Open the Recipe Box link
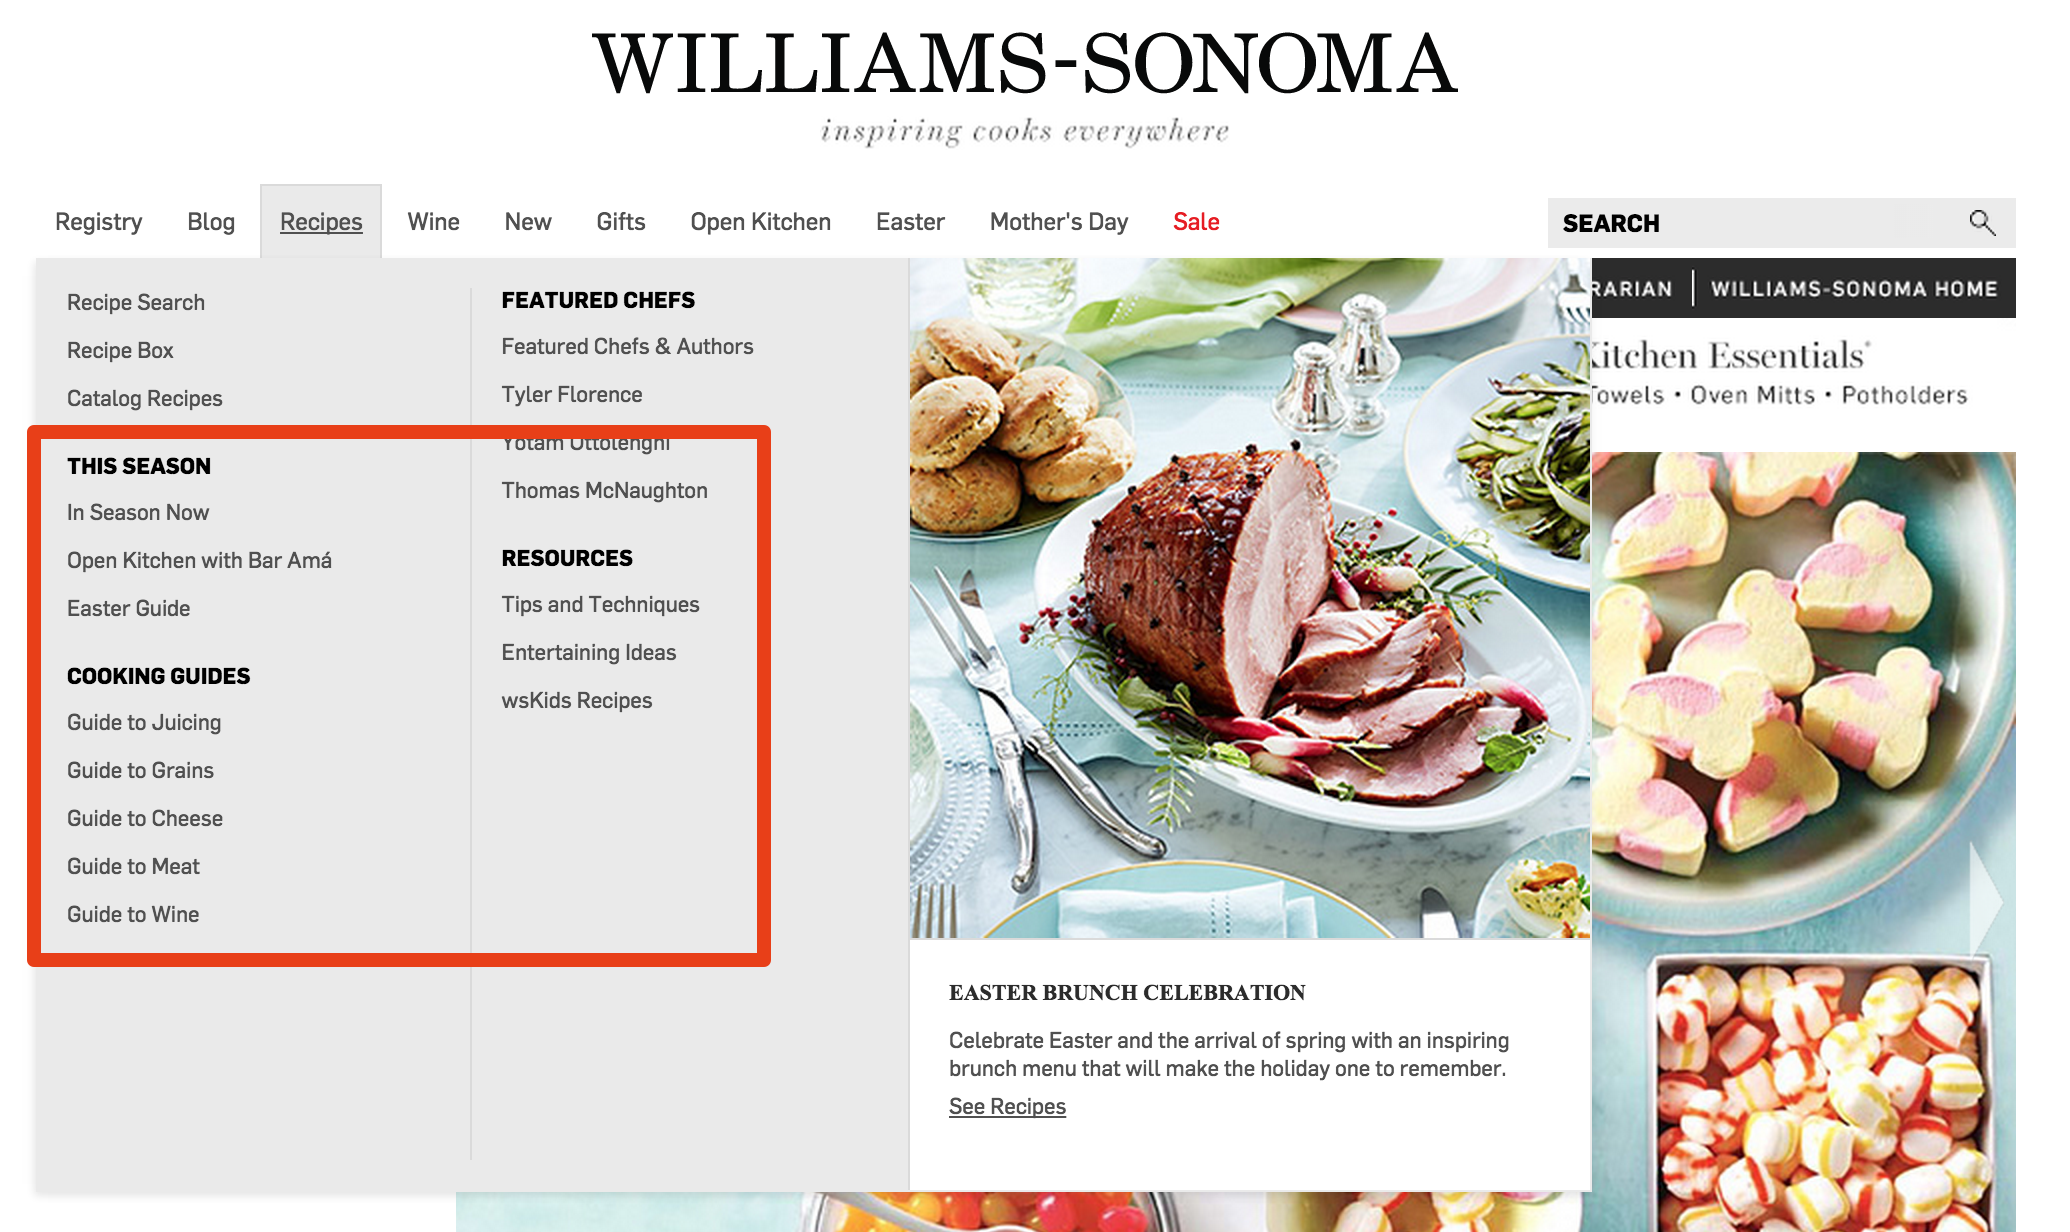Screen dimensions: 2070x1232 coord(120,350)
